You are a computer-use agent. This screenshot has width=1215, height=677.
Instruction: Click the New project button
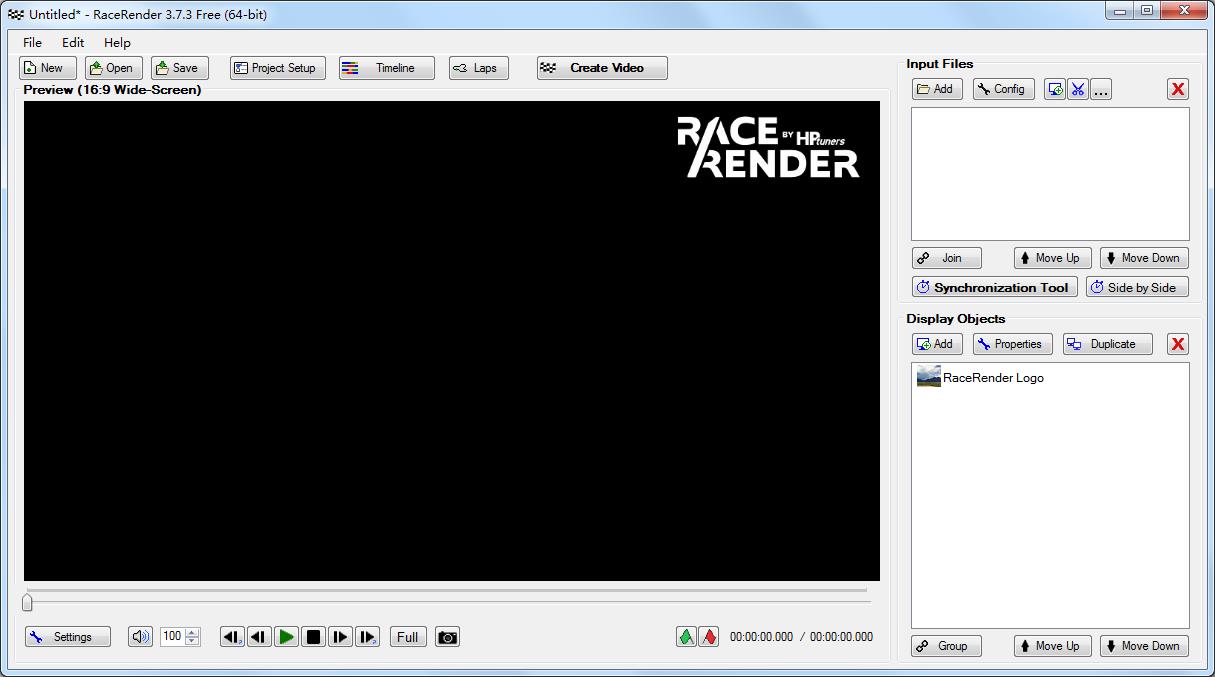click(x=48, y=68)
